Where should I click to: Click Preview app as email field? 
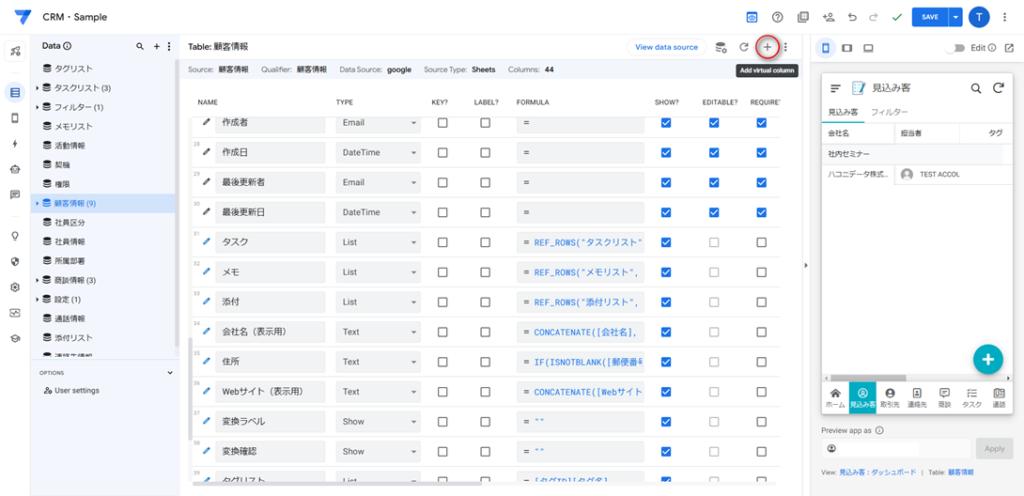click(x=897, y=449)
